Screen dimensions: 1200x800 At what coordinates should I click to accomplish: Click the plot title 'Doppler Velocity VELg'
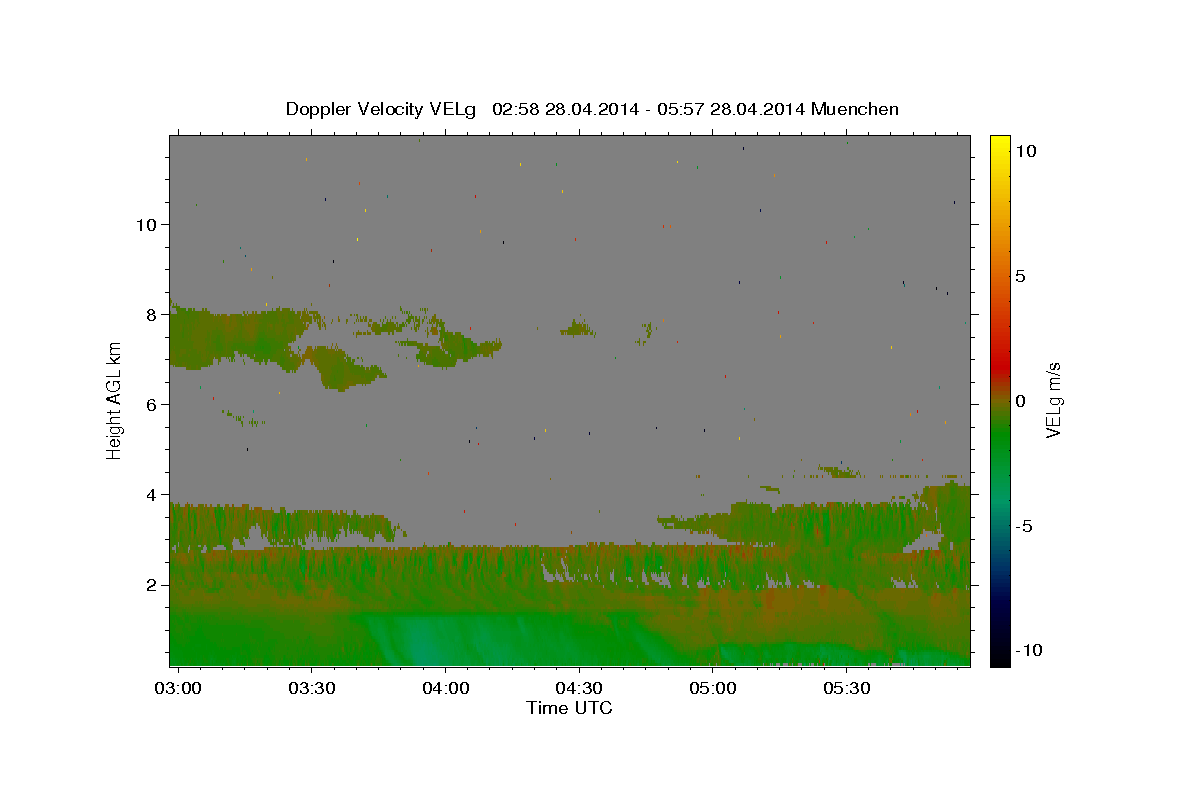(x=381, y=110)
